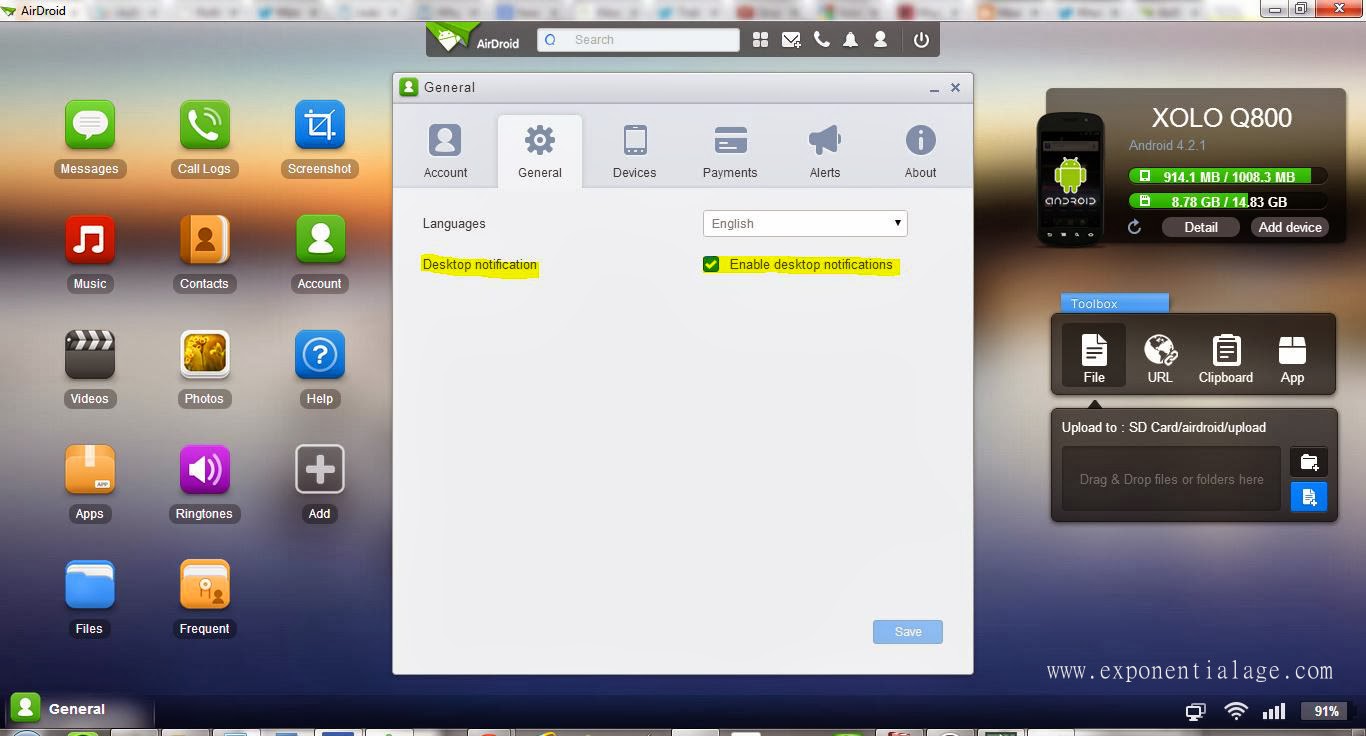Click the 'Languages' label
This screenshot has width=1366, height=736.
coord(454,223)
